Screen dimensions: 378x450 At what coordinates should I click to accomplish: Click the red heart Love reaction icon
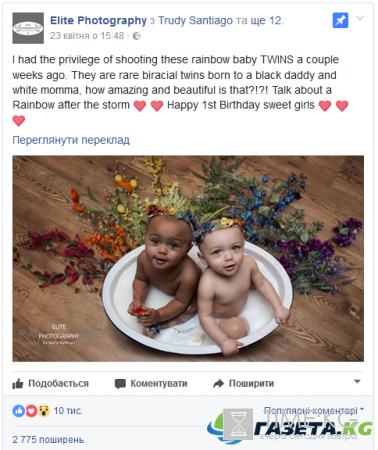pyautogui.click(x=31, y=411)
